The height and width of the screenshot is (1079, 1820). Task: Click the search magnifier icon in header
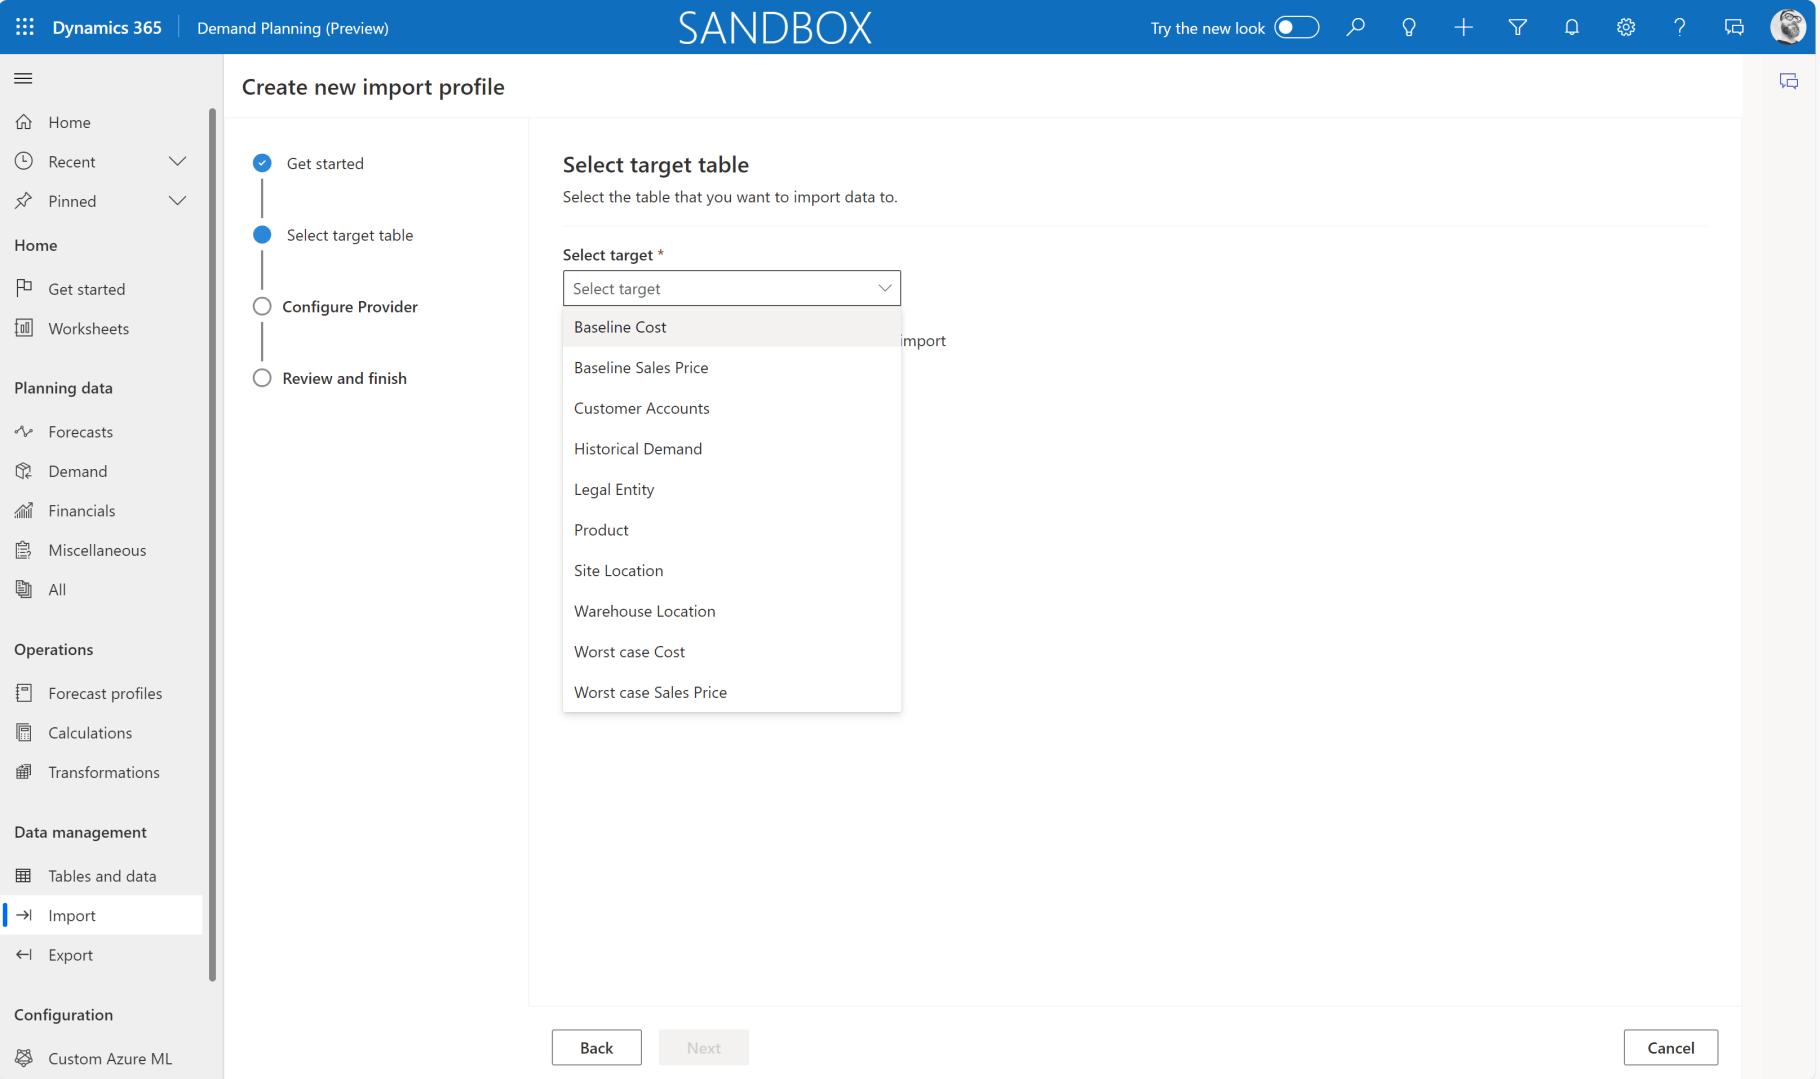[1355, 27]
